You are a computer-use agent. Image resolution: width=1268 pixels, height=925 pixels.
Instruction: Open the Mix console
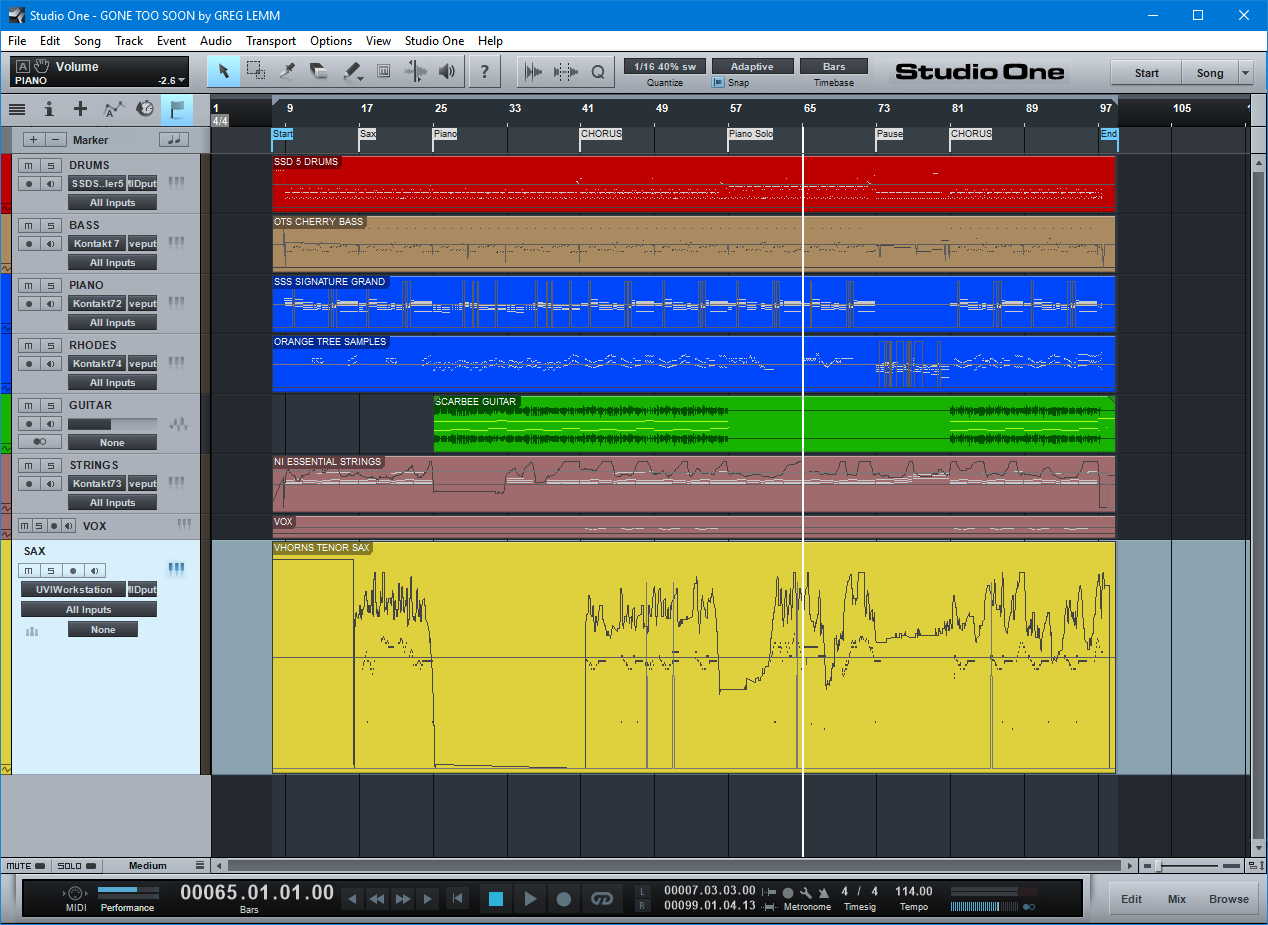(x=1177, y=899)
